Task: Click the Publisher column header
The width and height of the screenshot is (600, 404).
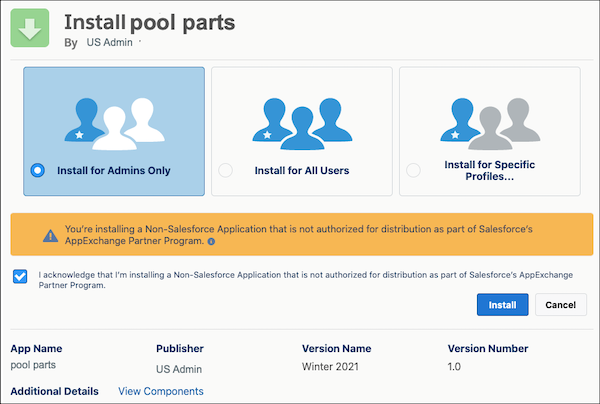Action: tap(180, 349)
